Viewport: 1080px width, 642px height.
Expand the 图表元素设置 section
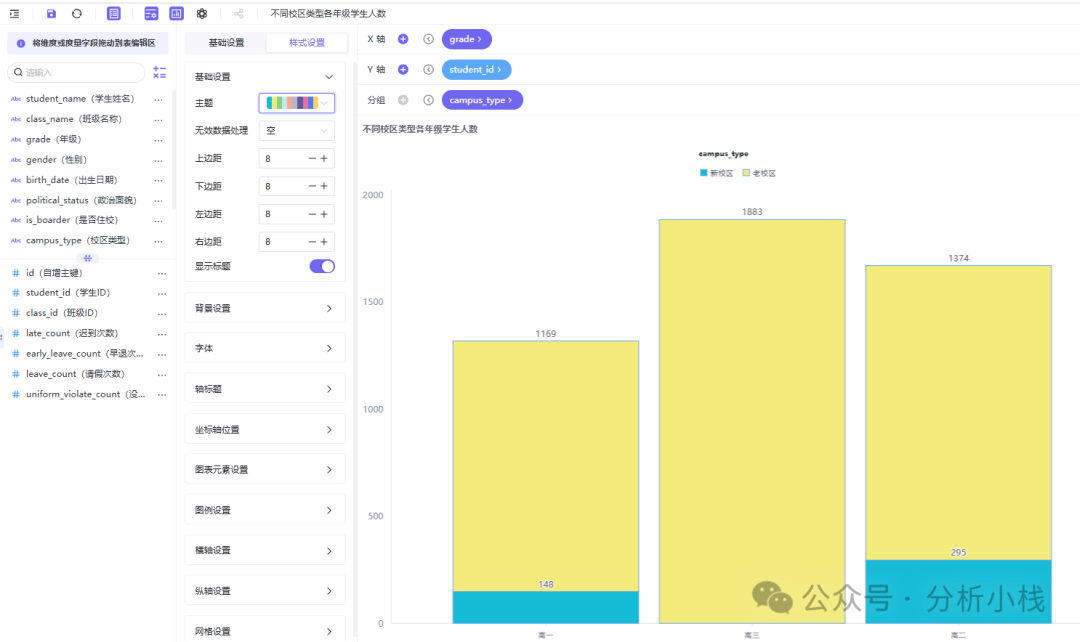[264, 469]
